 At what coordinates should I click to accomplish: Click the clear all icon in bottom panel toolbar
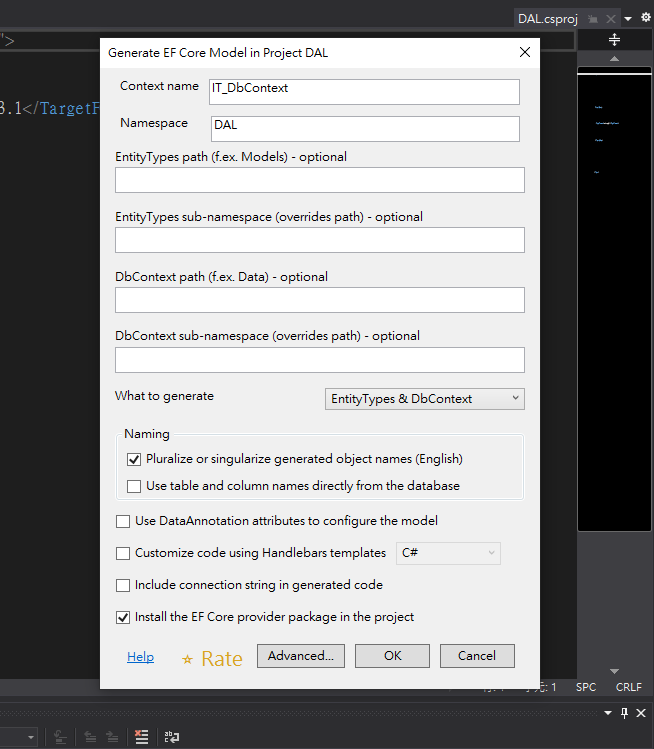141,737
